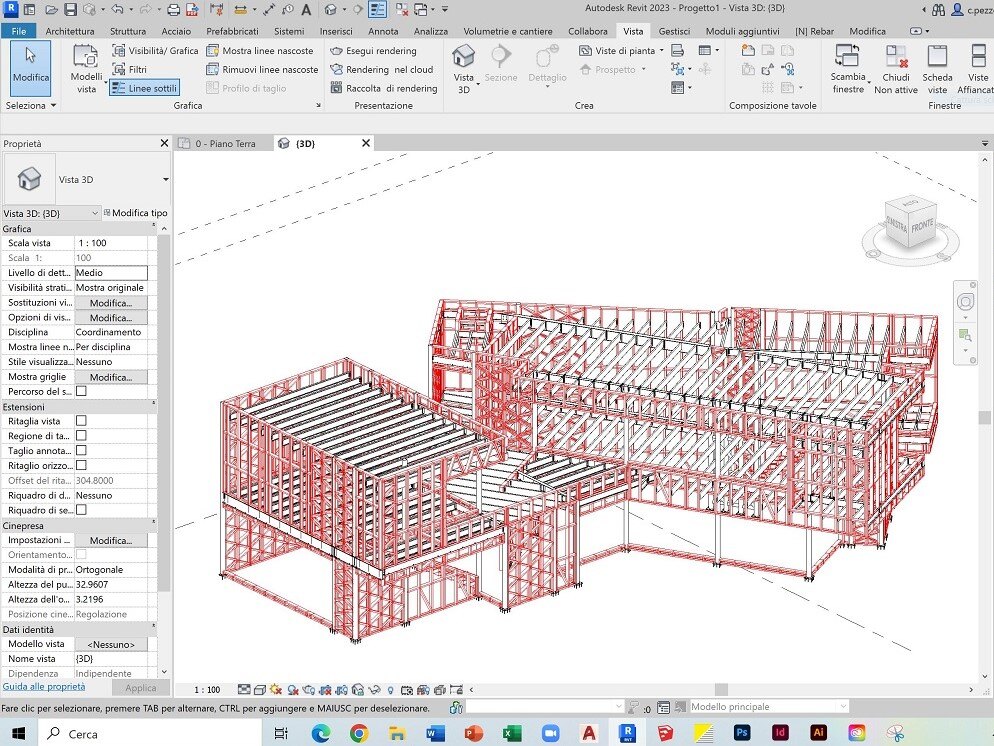Screen dimensions: 994x746
Task: Close the {3D} view tab
Action: tap(366, 143)
